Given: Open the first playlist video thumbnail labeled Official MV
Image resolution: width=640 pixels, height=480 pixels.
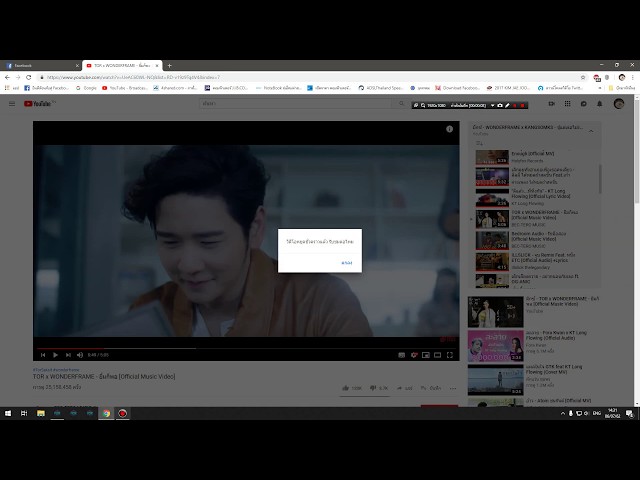Looking at the screenshot, I should 492,157.
